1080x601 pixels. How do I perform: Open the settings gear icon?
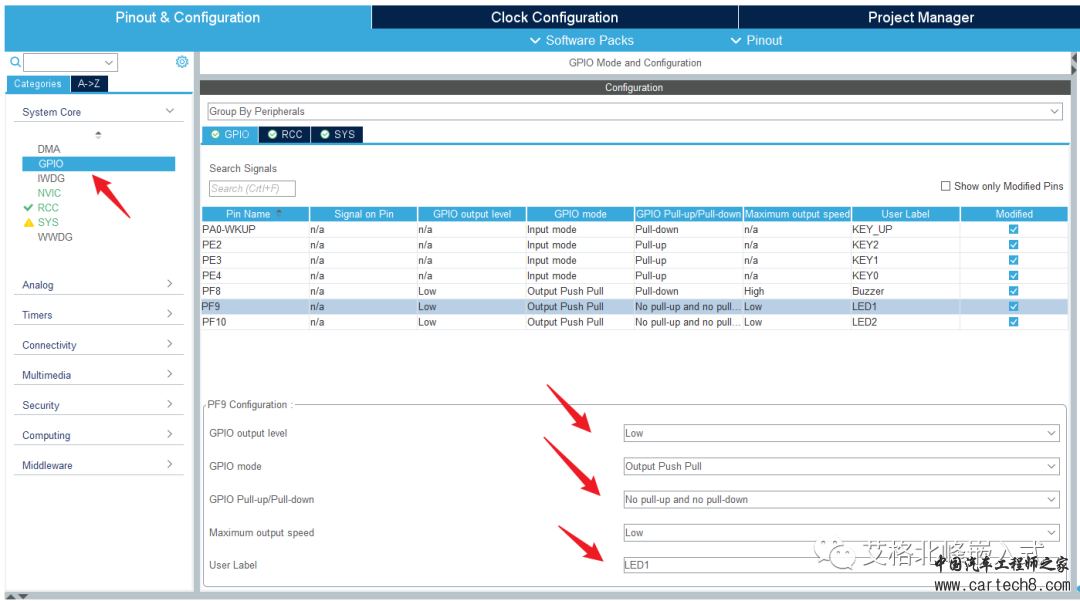pos(182,62)
